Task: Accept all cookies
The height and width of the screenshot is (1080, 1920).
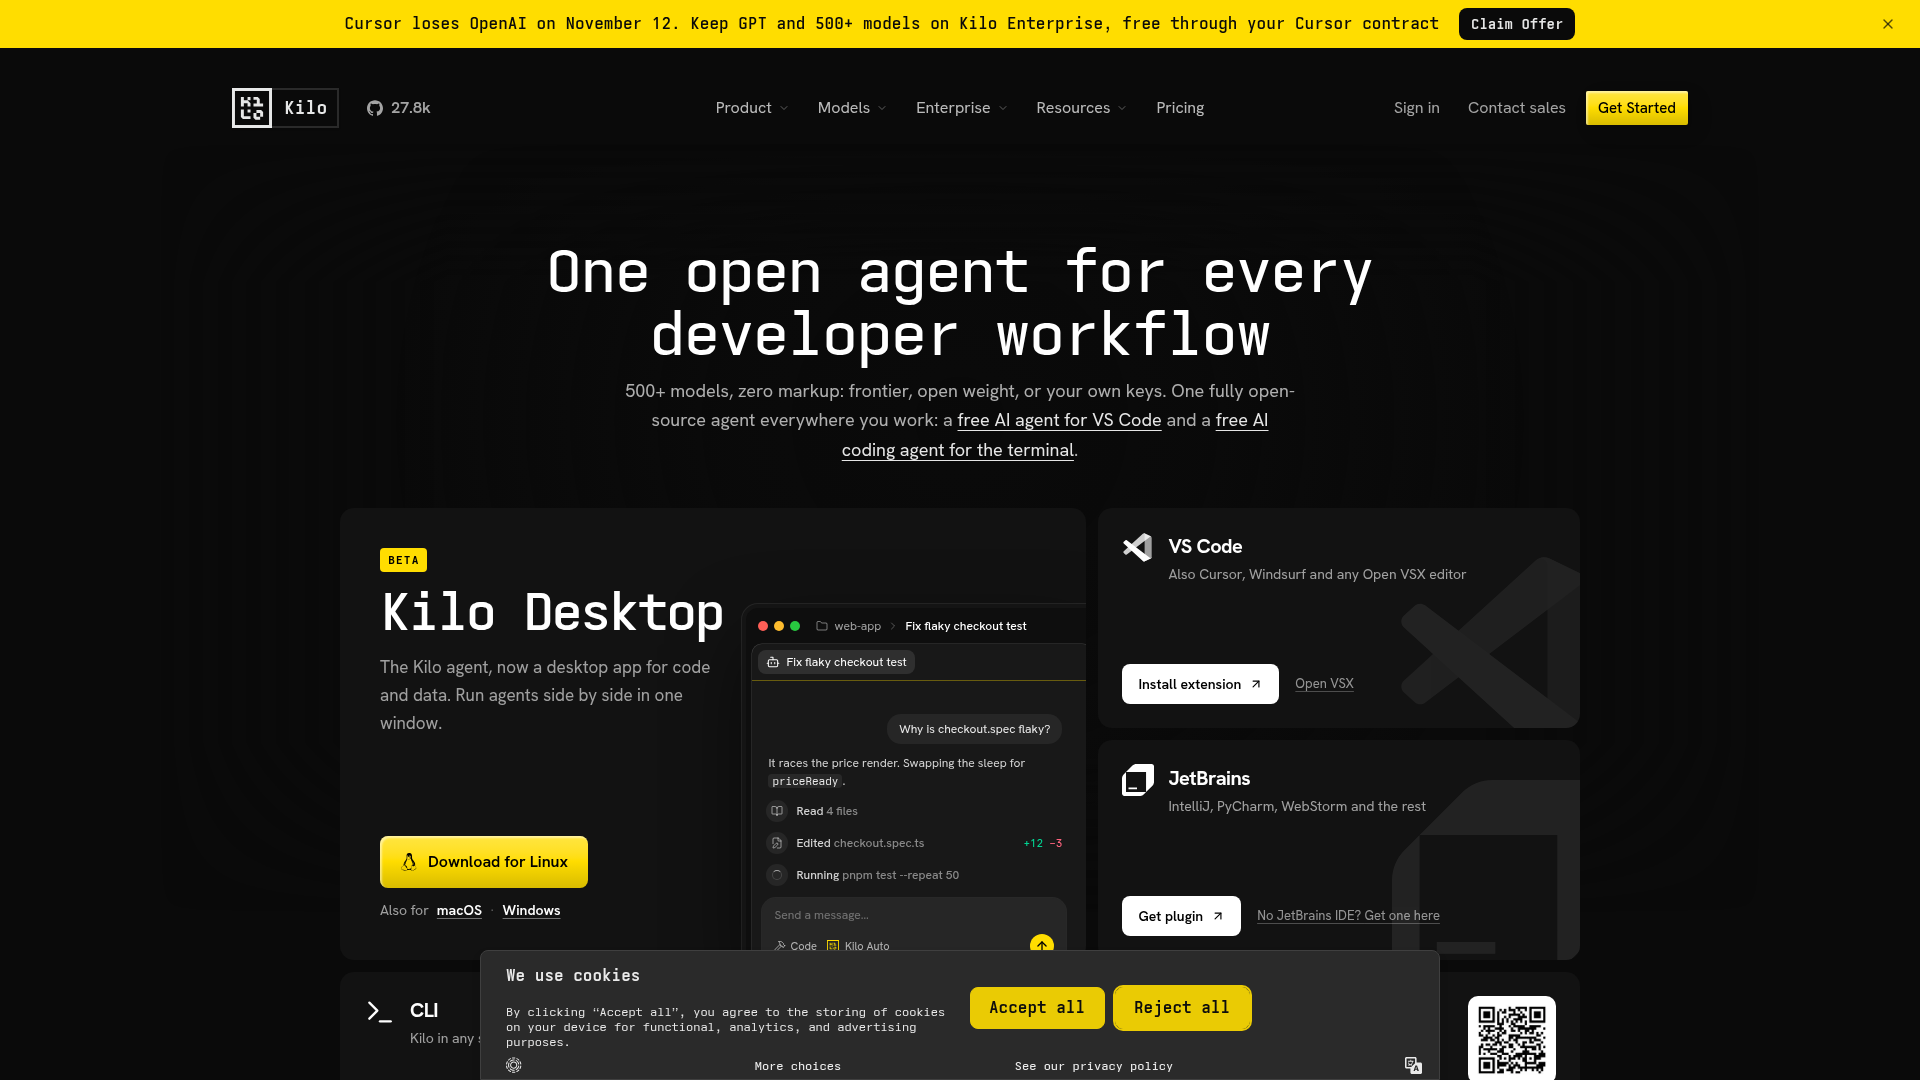Action: click(x=1037, y=1008)
